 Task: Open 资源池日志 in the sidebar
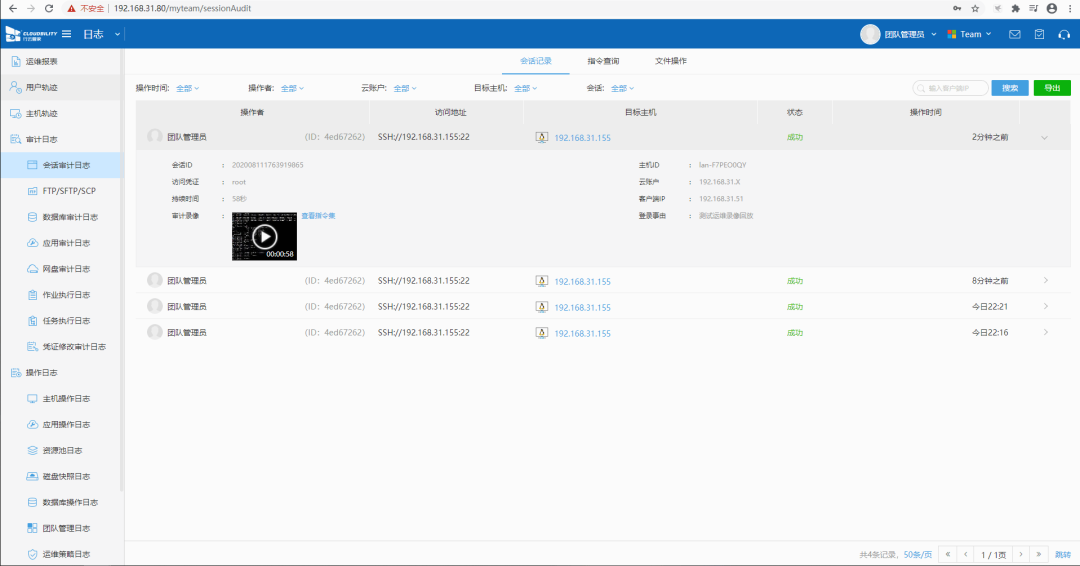point(62,450)
